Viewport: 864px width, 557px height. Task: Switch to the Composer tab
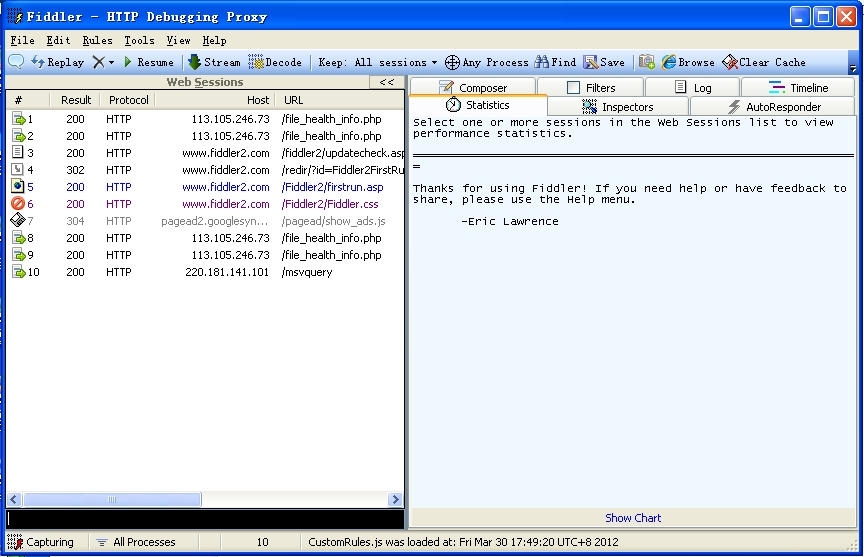[472, 87]
